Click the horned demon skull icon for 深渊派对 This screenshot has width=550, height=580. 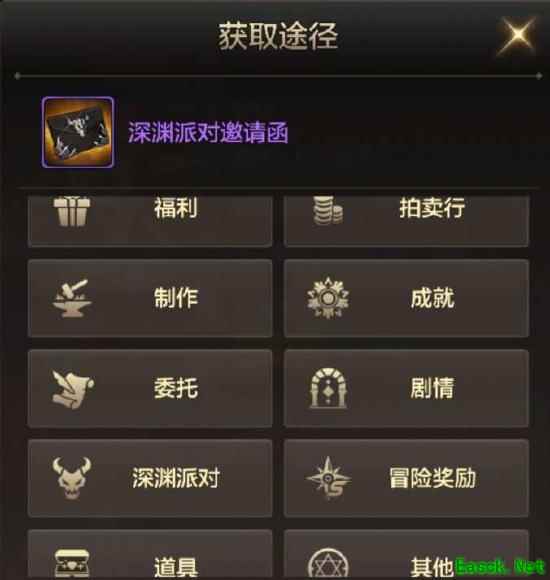click(x=72, y=478)
